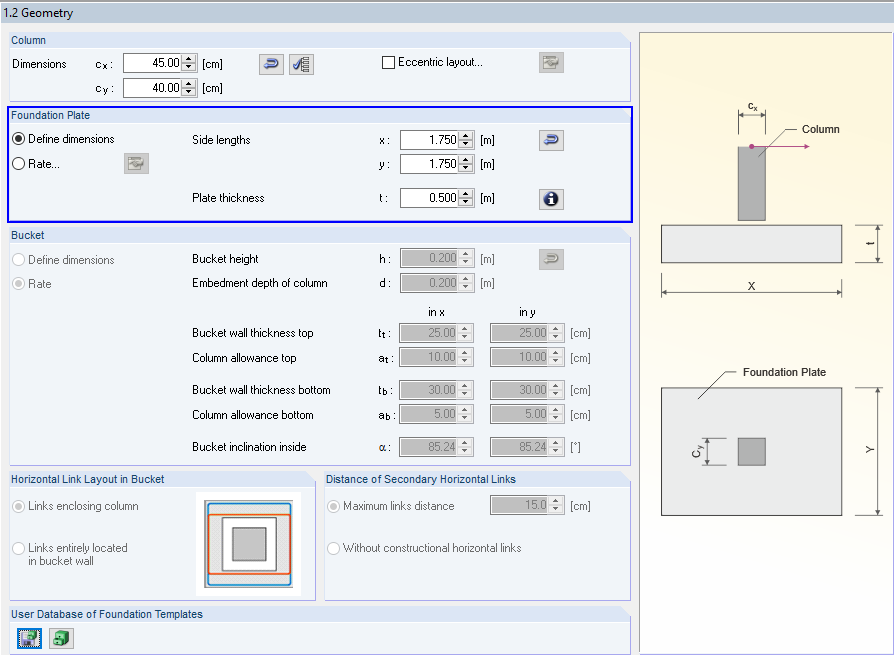Select Without constructional horizontal links
Screen dimensions: 894x655
click(334, 548)
